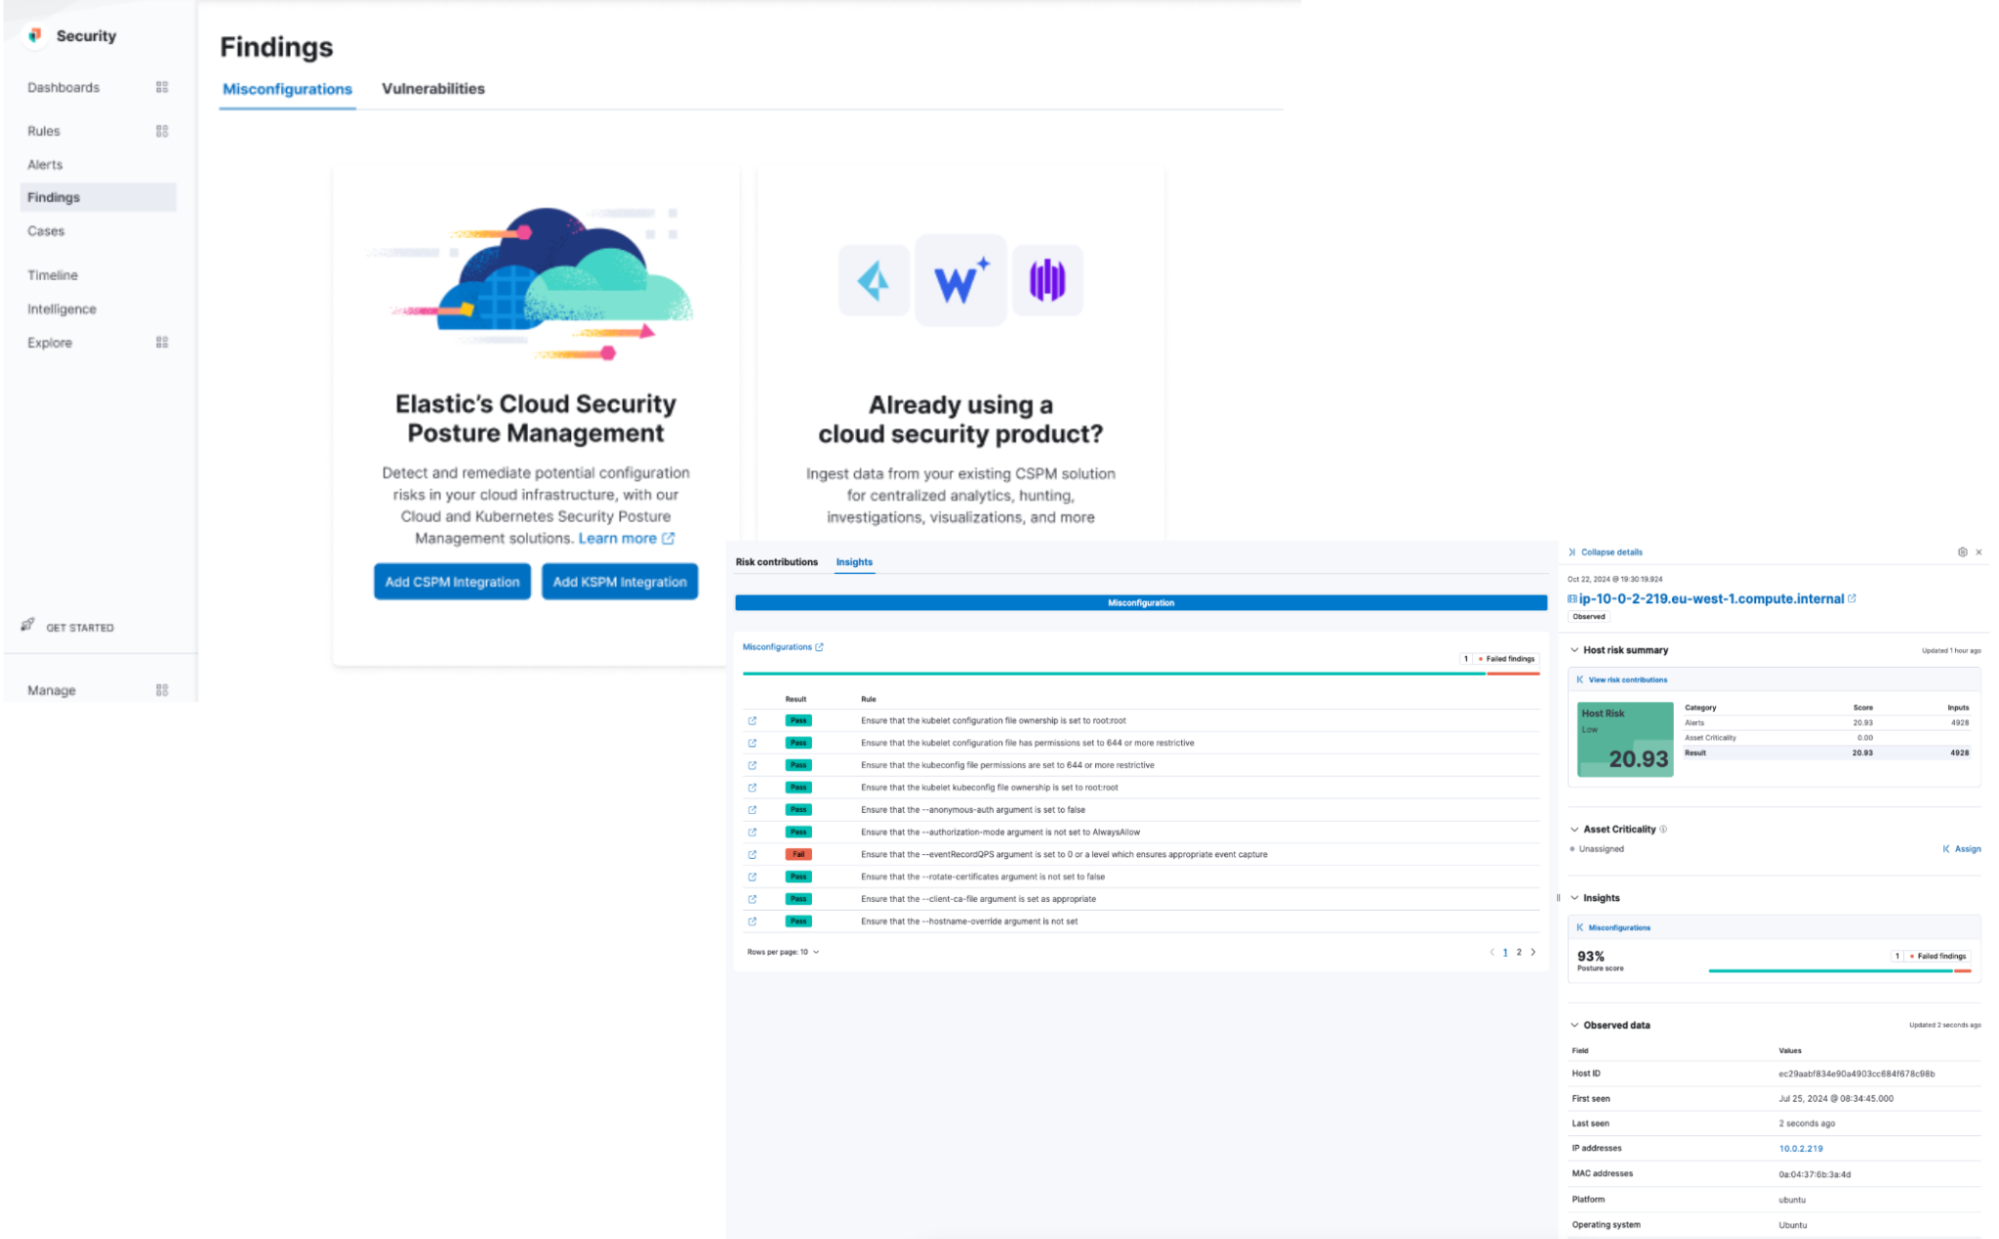Viewport: 1999px width, 1239px height.
Task: Open finding for --hostname-override argument rule
Action: (752, 921)
